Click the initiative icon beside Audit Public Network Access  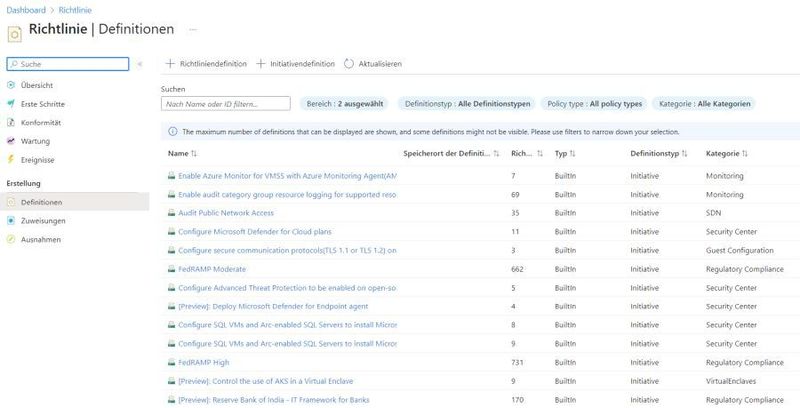tap(171, 213)
